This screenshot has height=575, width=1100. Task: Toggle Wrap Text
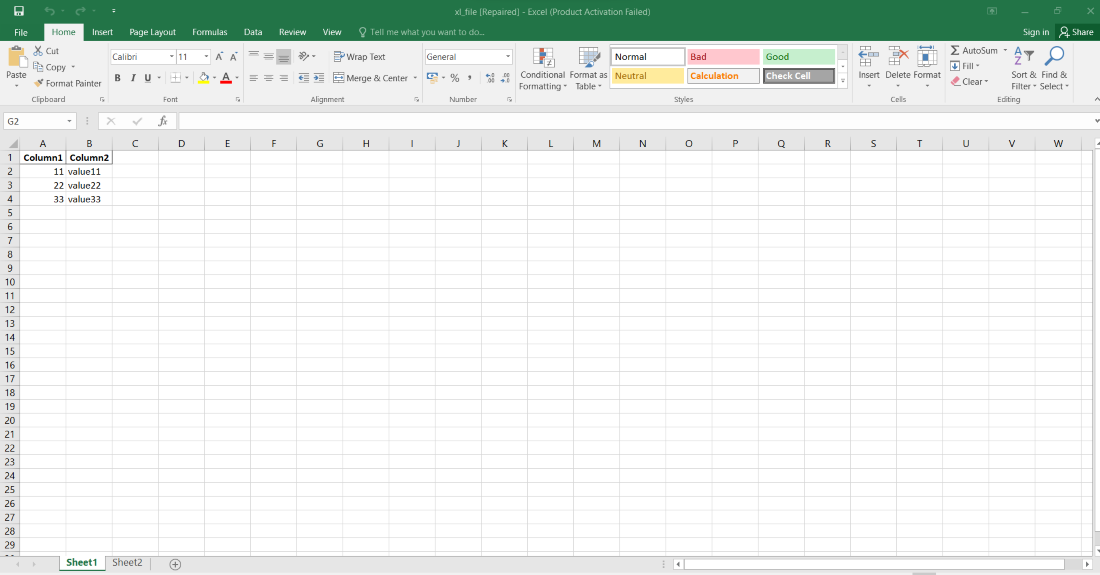(359, 57)
